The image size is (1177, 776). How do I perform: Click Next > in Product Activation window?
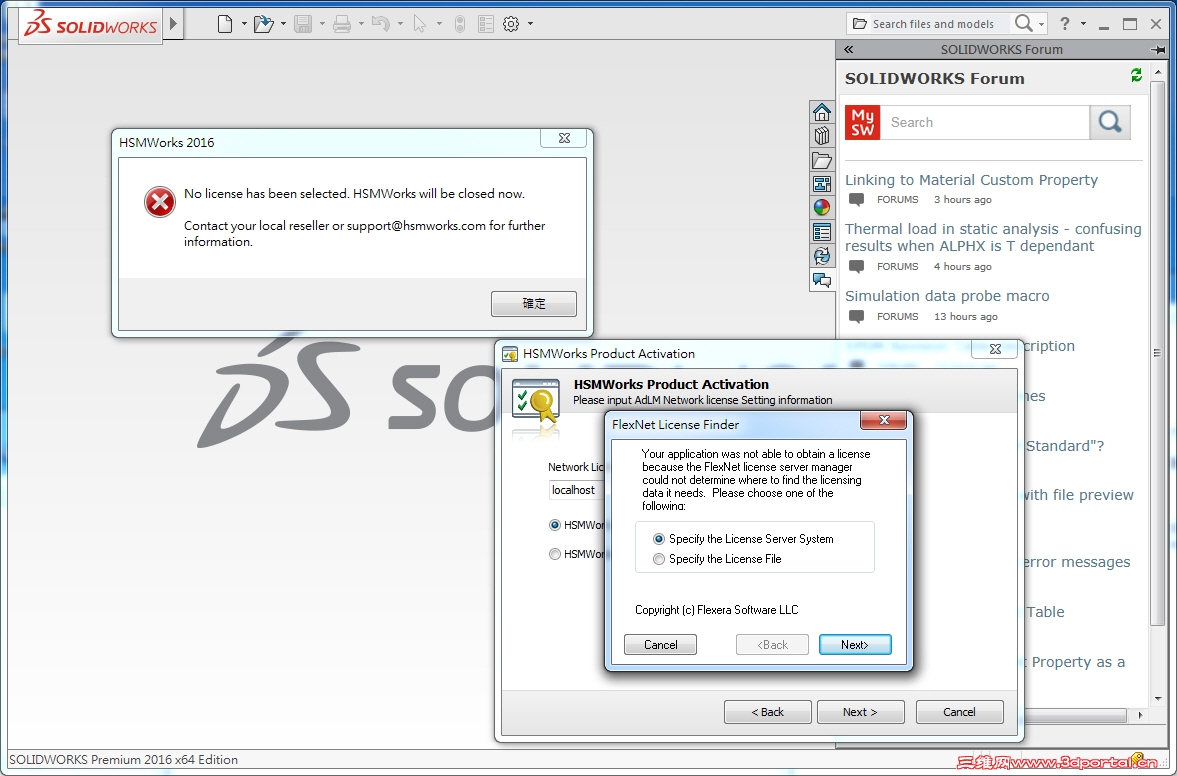[x=860, y=712]
